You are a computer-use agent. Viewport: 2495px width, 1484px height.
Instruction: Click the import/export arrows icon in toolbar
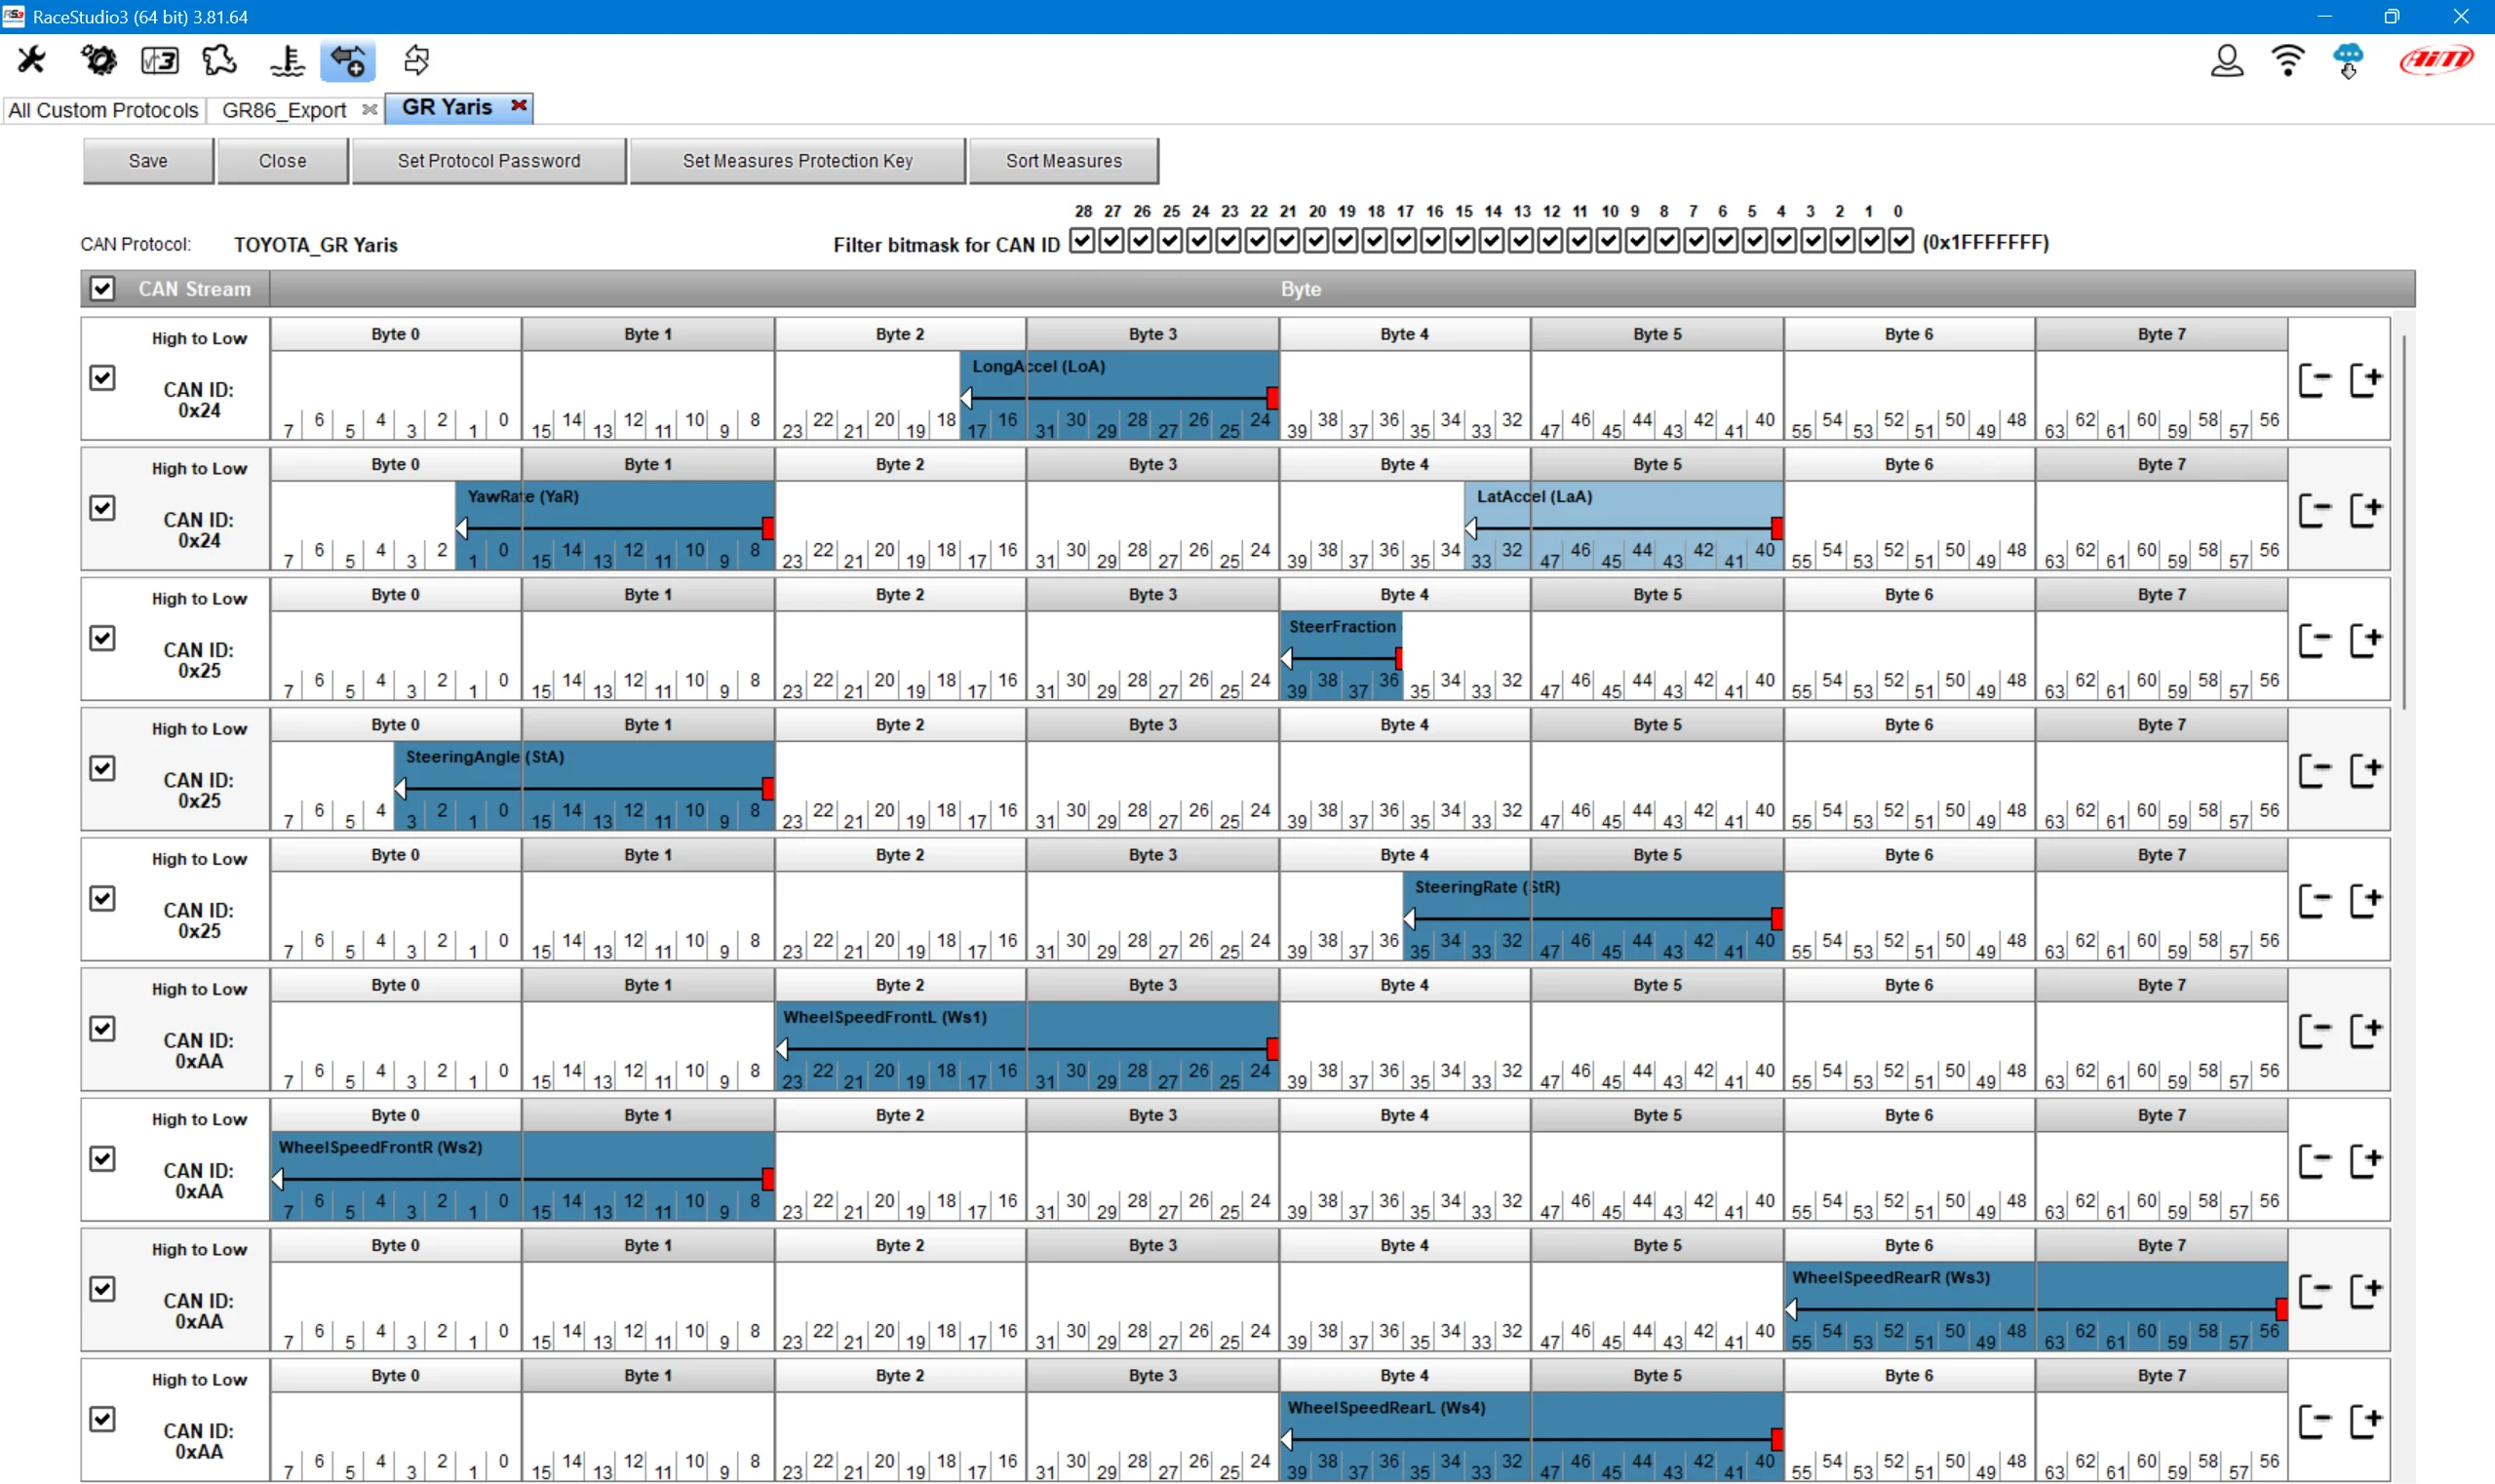click(415, 60)
